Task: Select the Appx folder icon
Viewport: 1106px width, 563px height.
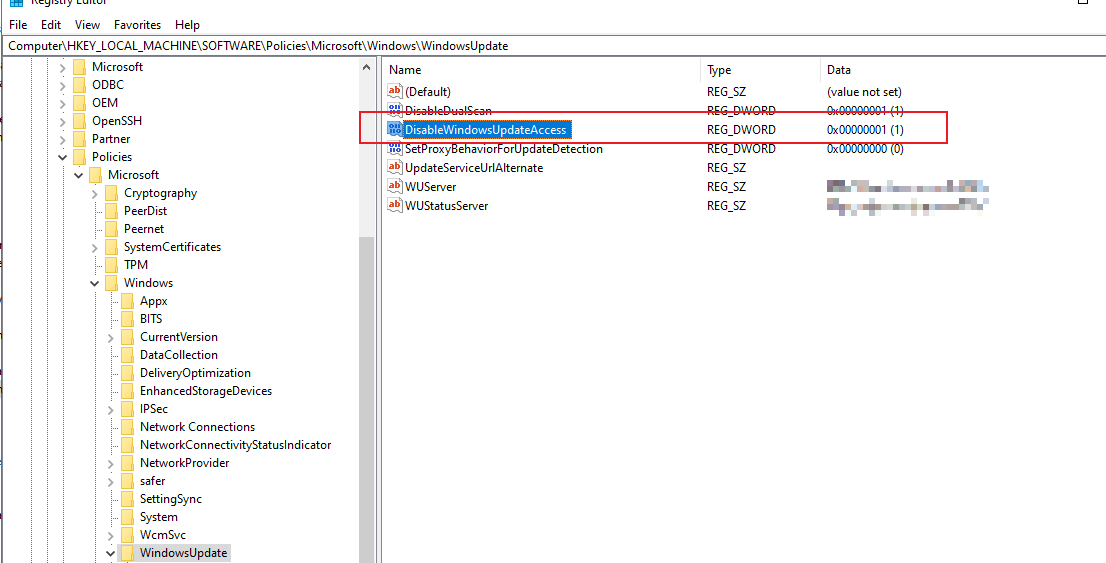Action: click(128, 301)
